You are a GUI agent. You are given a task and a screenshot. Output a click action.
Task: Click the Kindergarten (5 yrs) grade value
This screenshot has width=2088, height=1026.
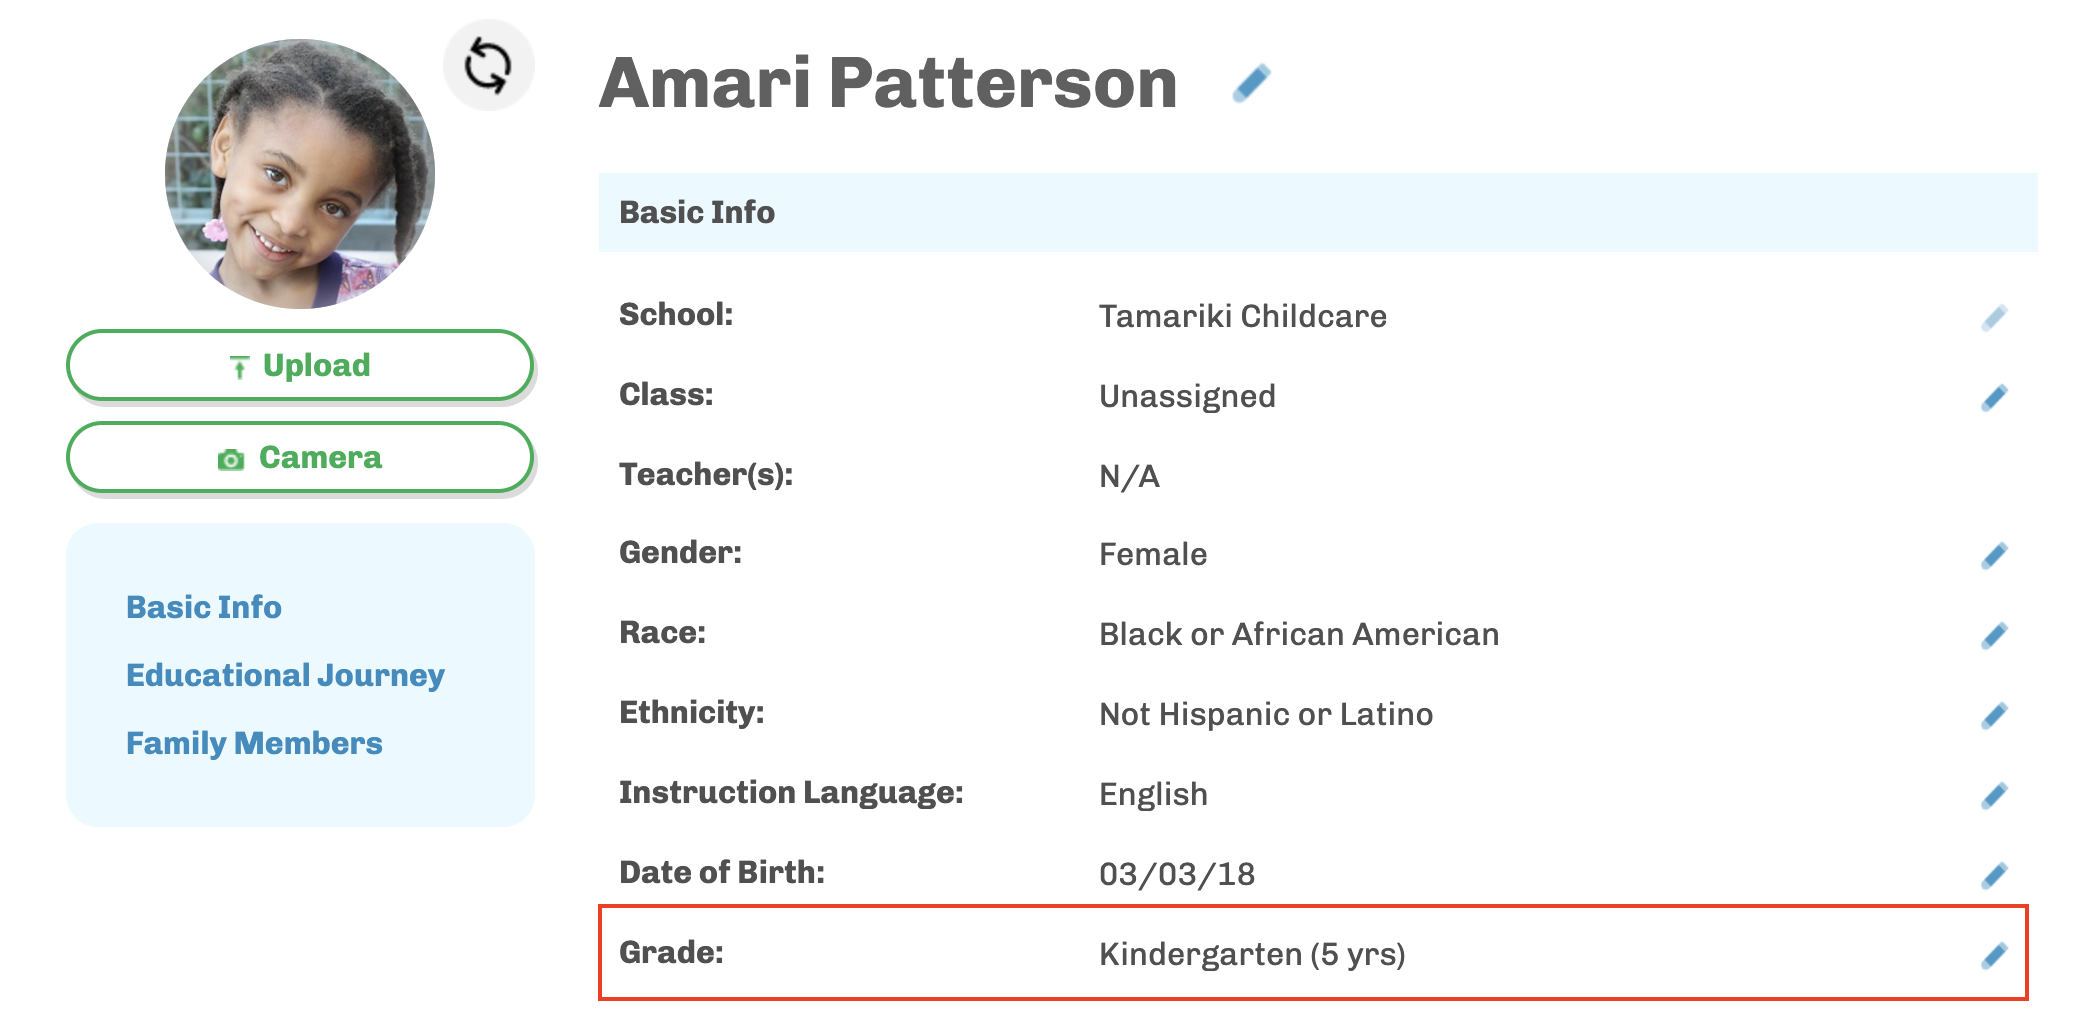click(1252, 954)
